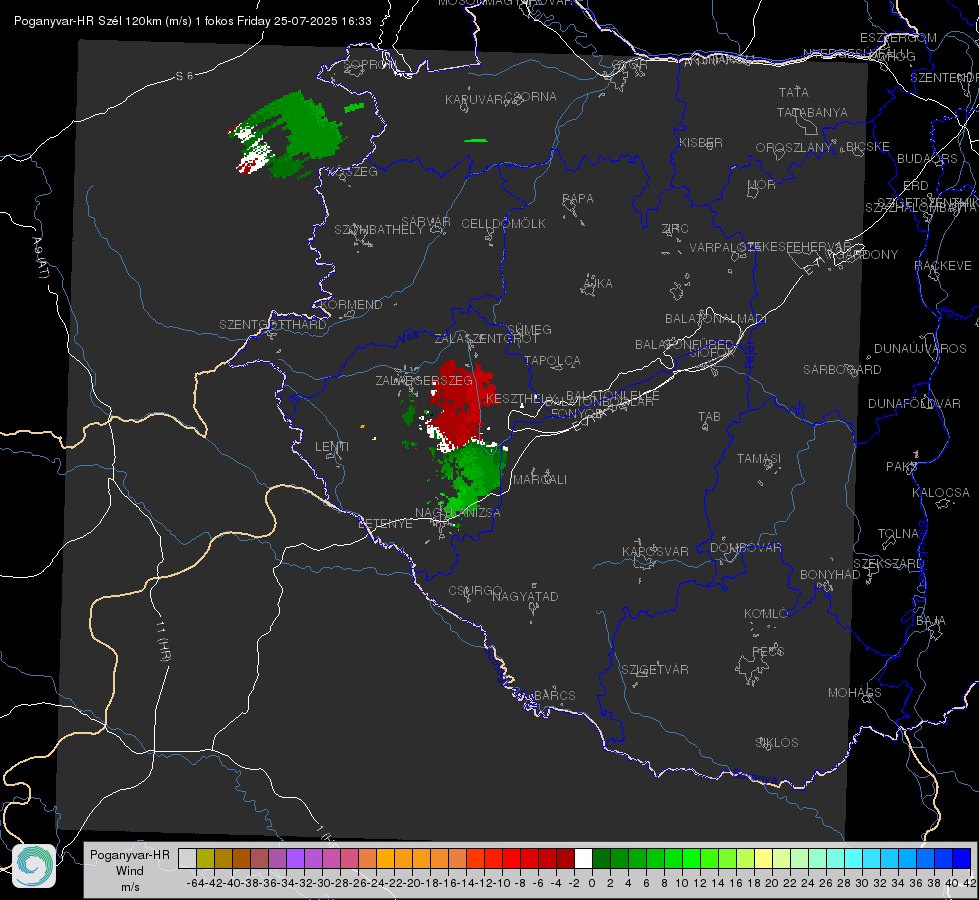Click the KÖRMEND city label
Viewport: 979px width, 900px height.
pos(351,305)
